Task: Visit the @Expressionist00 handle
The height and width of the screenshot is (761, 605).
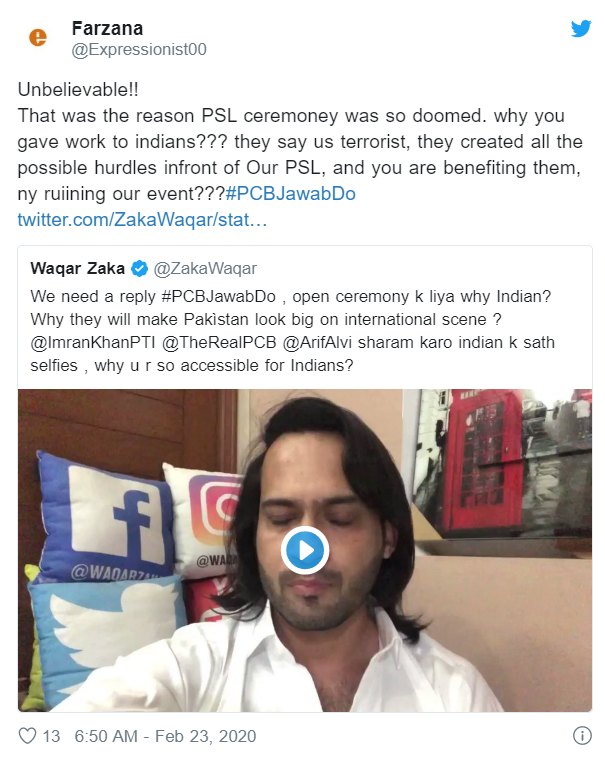Action: pyautogui.click(x=139, y=50)
